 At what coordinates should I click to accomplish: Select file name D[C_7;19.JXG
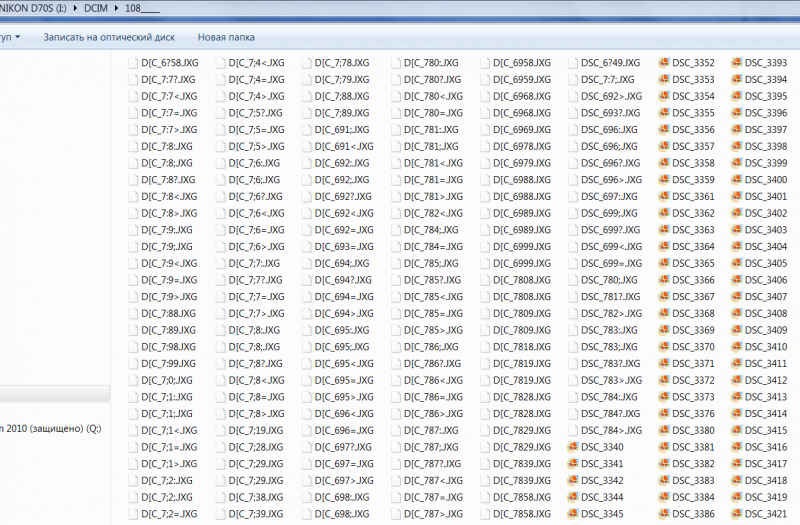[x=256, y=431]
